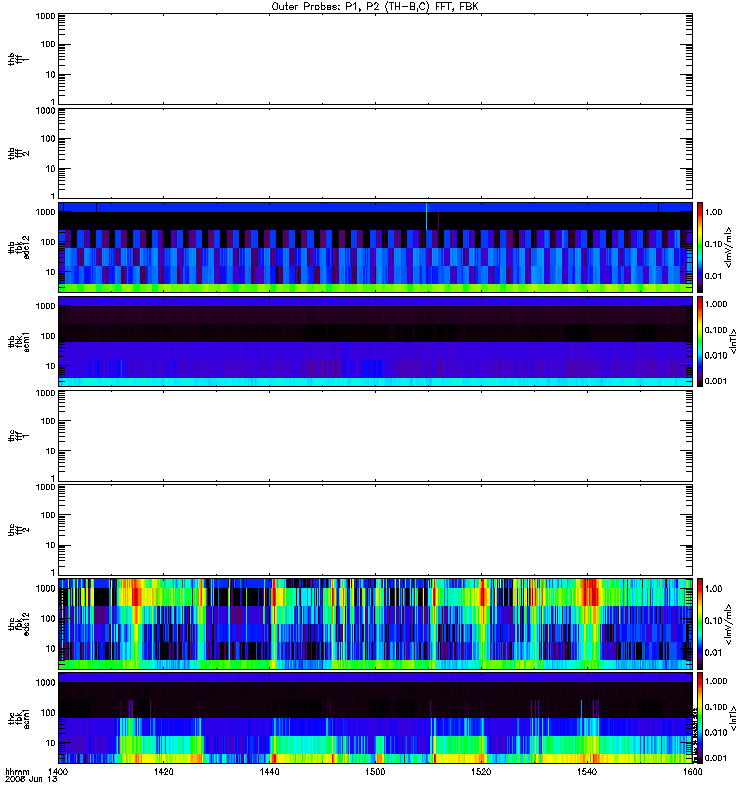Click the "thc fbk scm1" axis label

[x=18, y=718]
